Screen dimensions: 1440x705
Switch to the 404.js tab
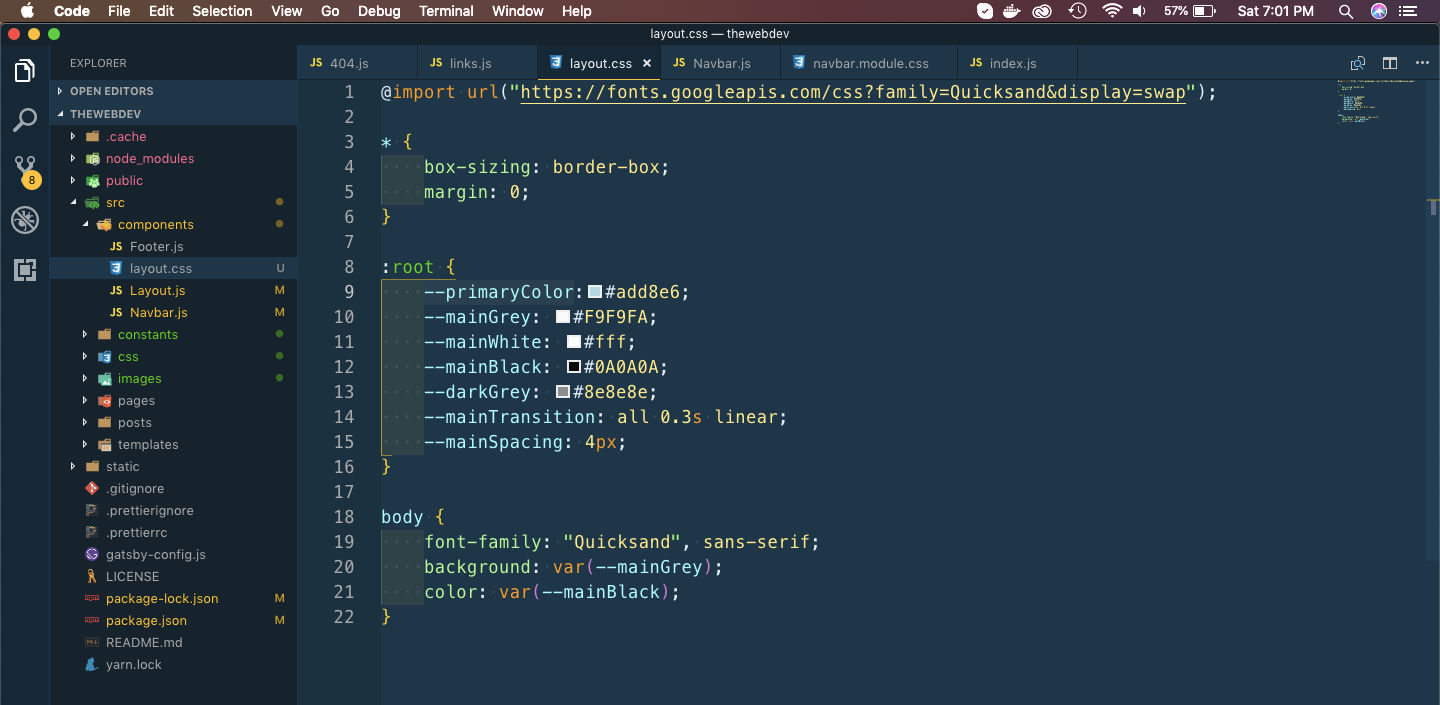[x=357, y=63]
